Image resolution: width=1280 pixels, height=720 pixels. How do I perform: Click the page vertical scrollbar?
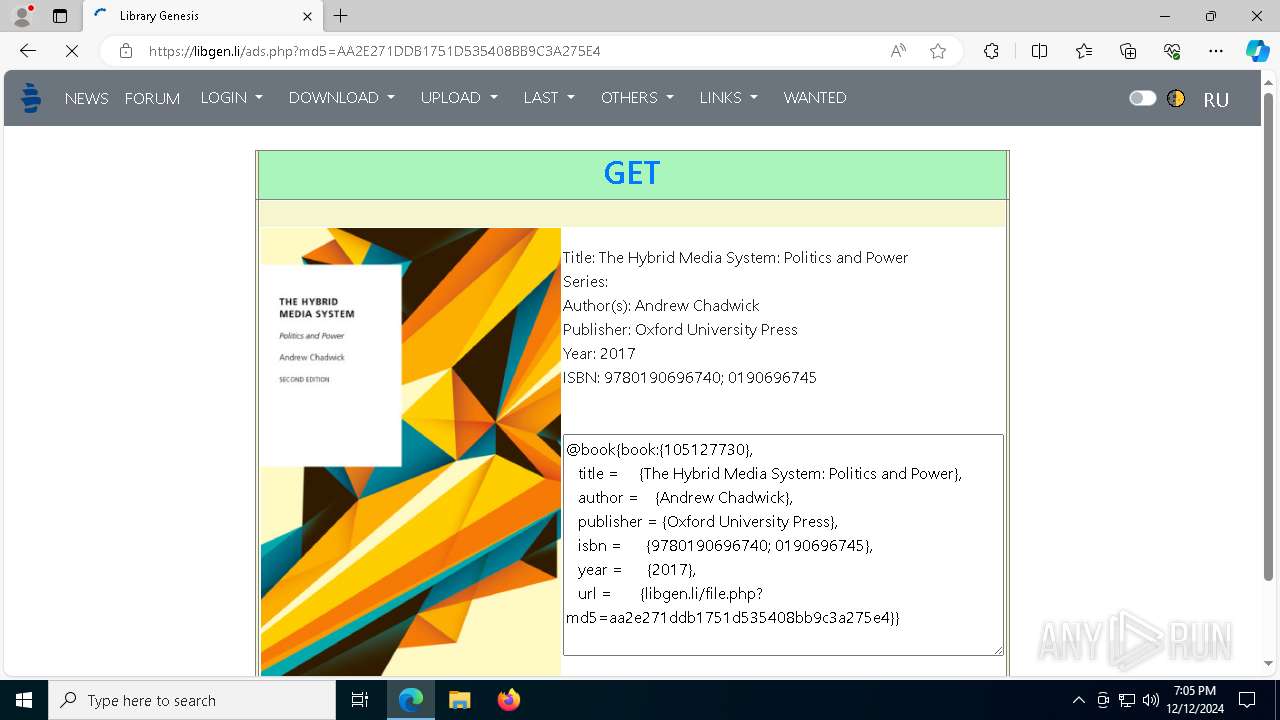pyautogui.click(x=1269, y=335)
